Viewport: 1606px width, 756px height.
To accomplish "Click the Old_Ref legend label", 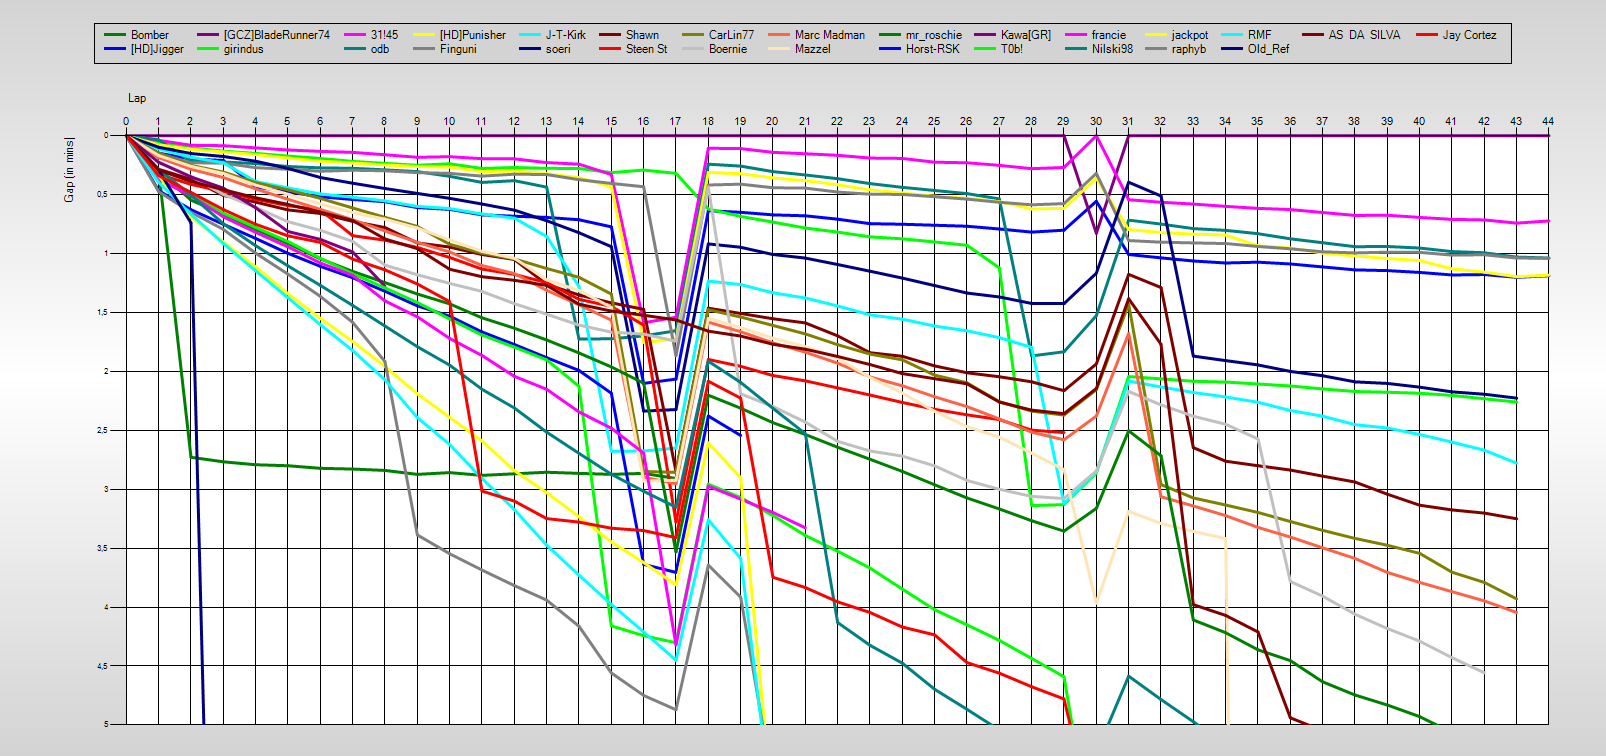I will 1268,49.
